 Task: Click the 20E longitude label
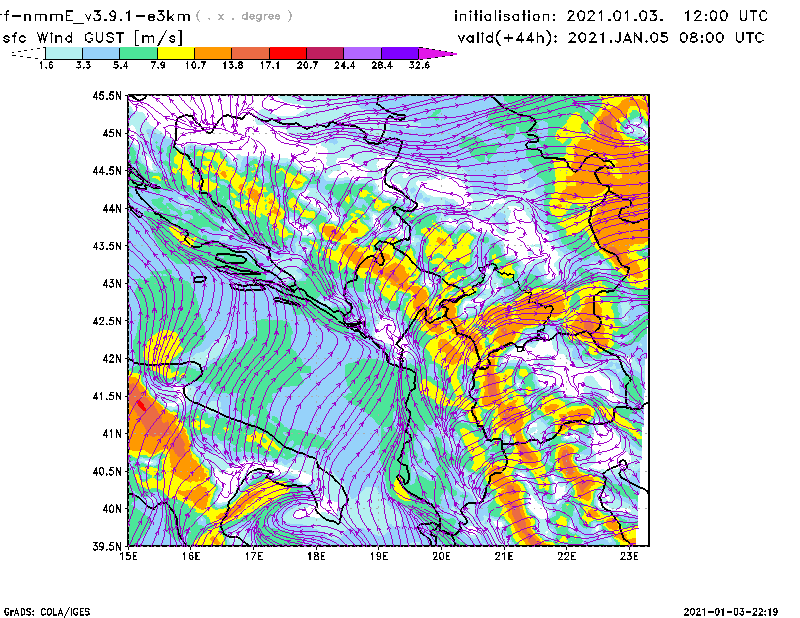441,556
